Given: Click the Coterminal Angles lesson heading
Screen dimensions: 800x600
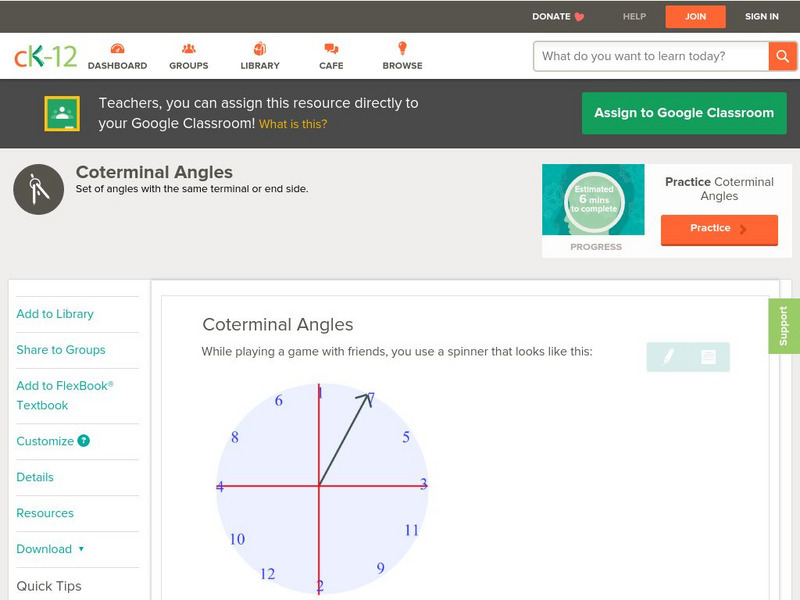Looking at the screenshot, I should tap(278, 324).
